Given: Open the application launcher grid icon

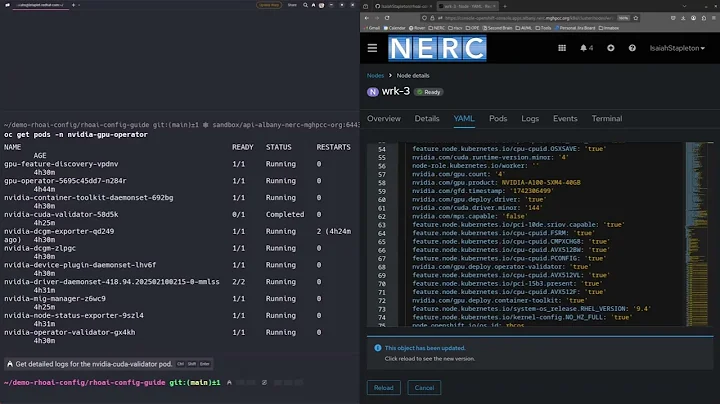Looking at the screenshot, I should (x=562, y=48).
